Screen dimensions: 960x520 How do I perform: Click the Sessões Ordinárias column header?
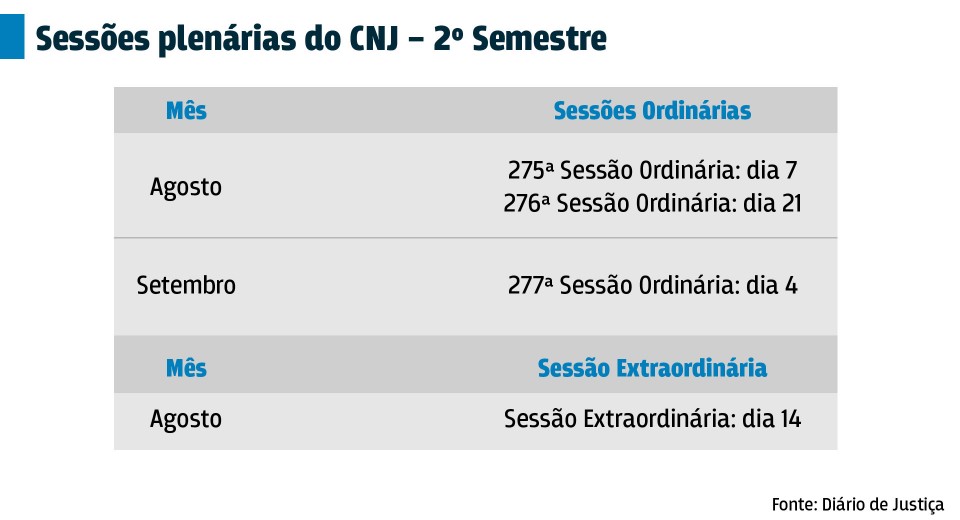coord(652,111)
